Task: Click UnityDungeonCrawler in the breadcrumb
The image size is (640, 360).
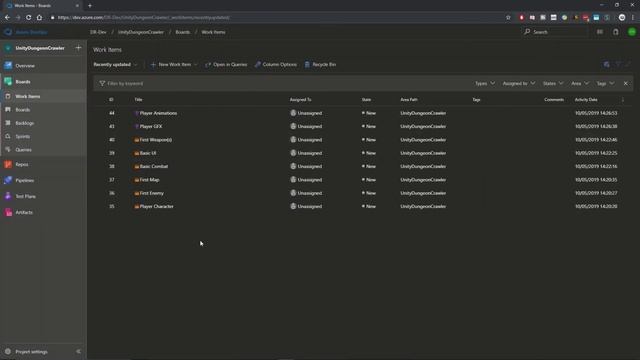Action: click(141, 32)
